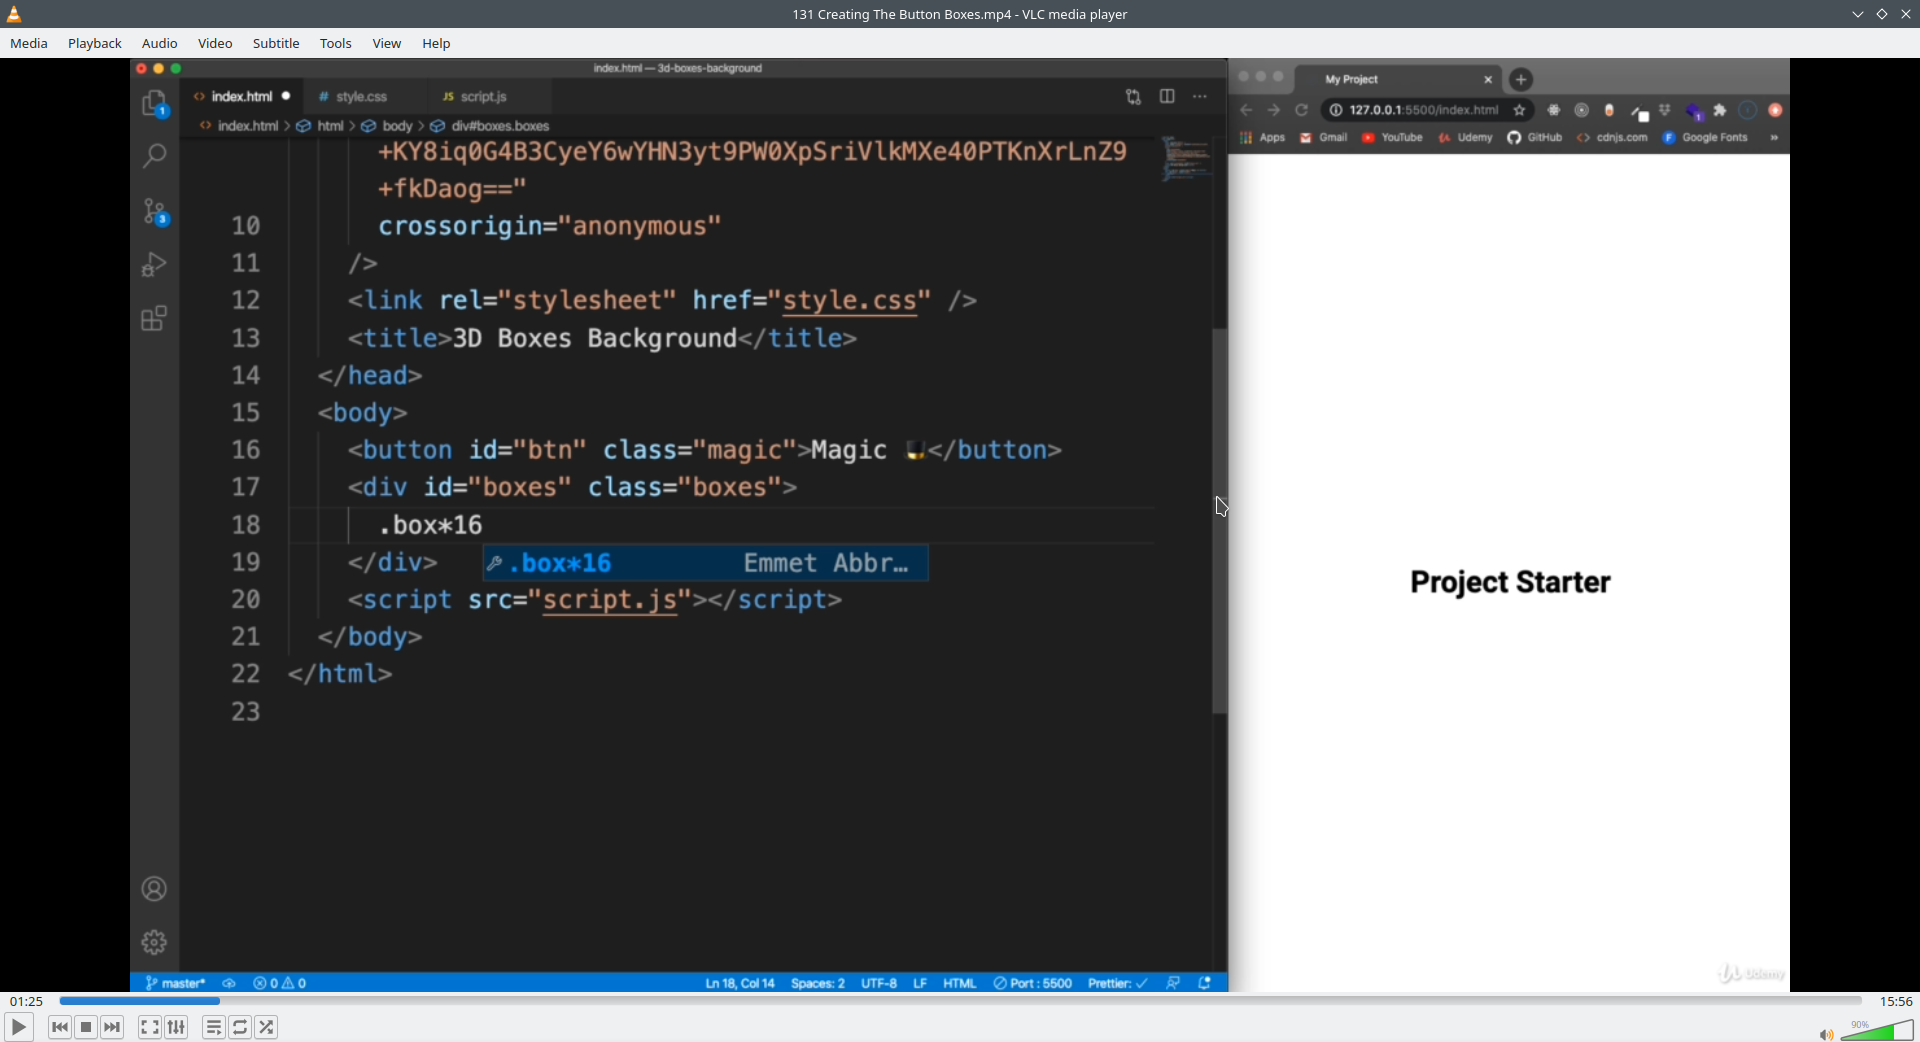1920x1042 pixels.
Task: Bookmark the page with the star icon
Action: [1520, 110]
